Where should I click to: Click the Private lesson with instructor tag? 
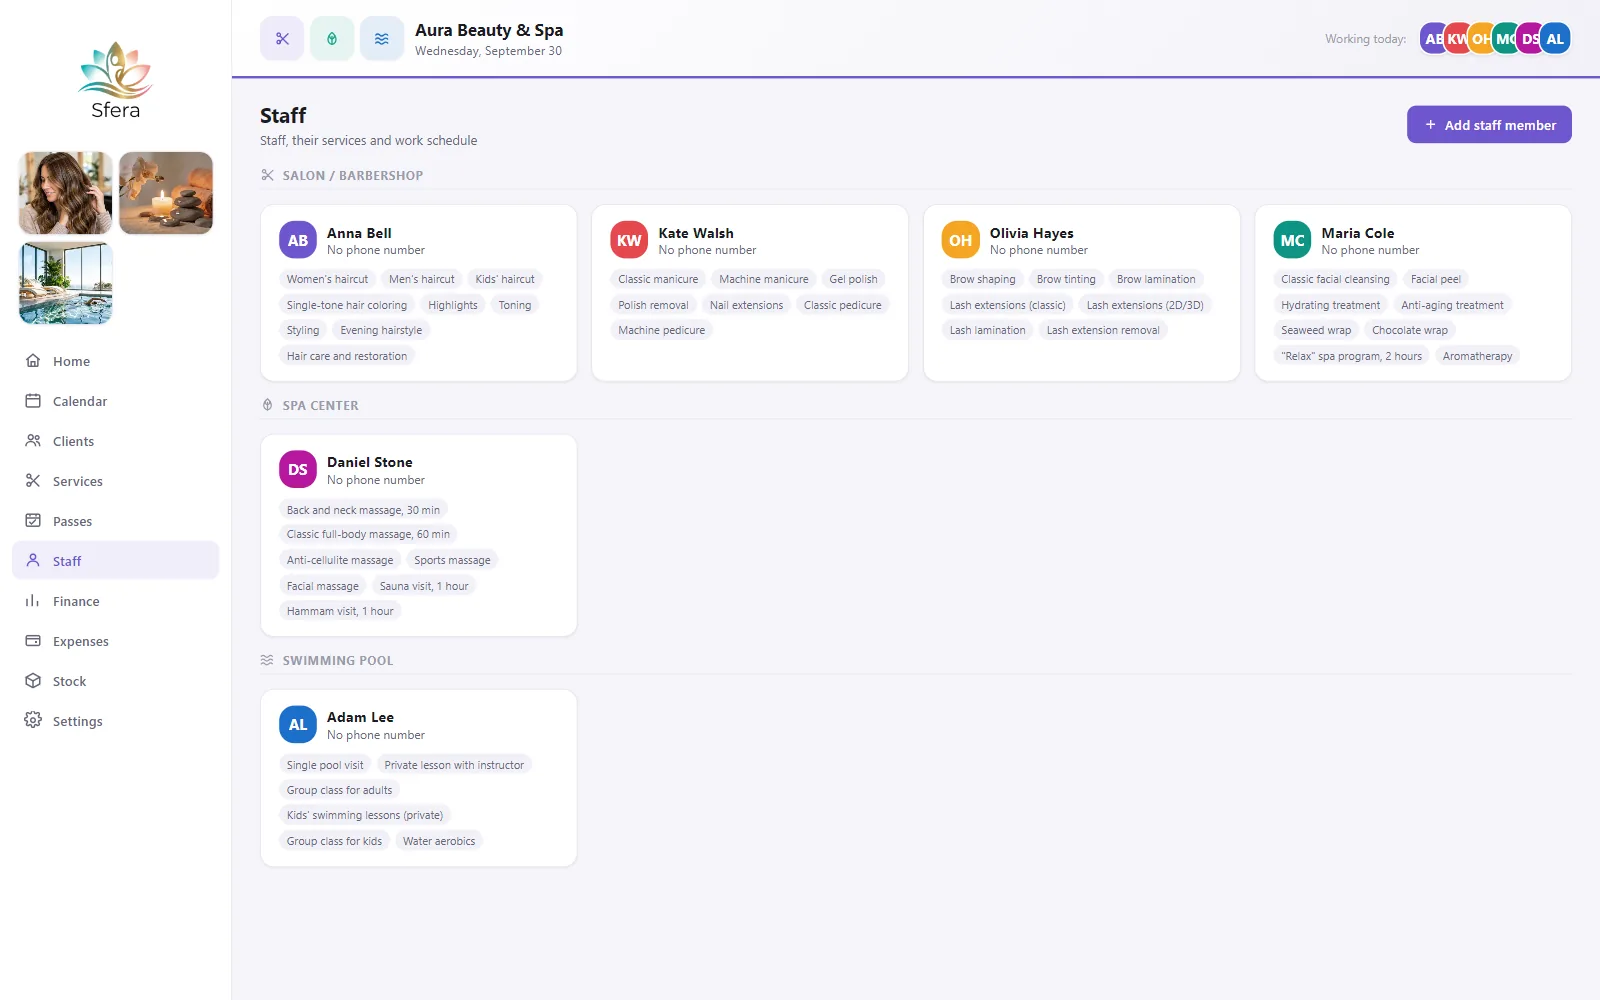454,765
